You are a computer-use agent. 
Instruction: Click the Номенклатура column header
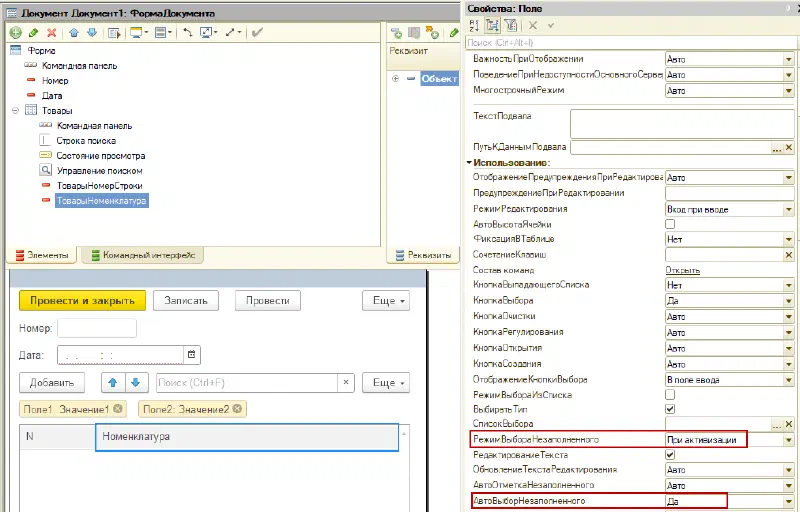[247, 437]
